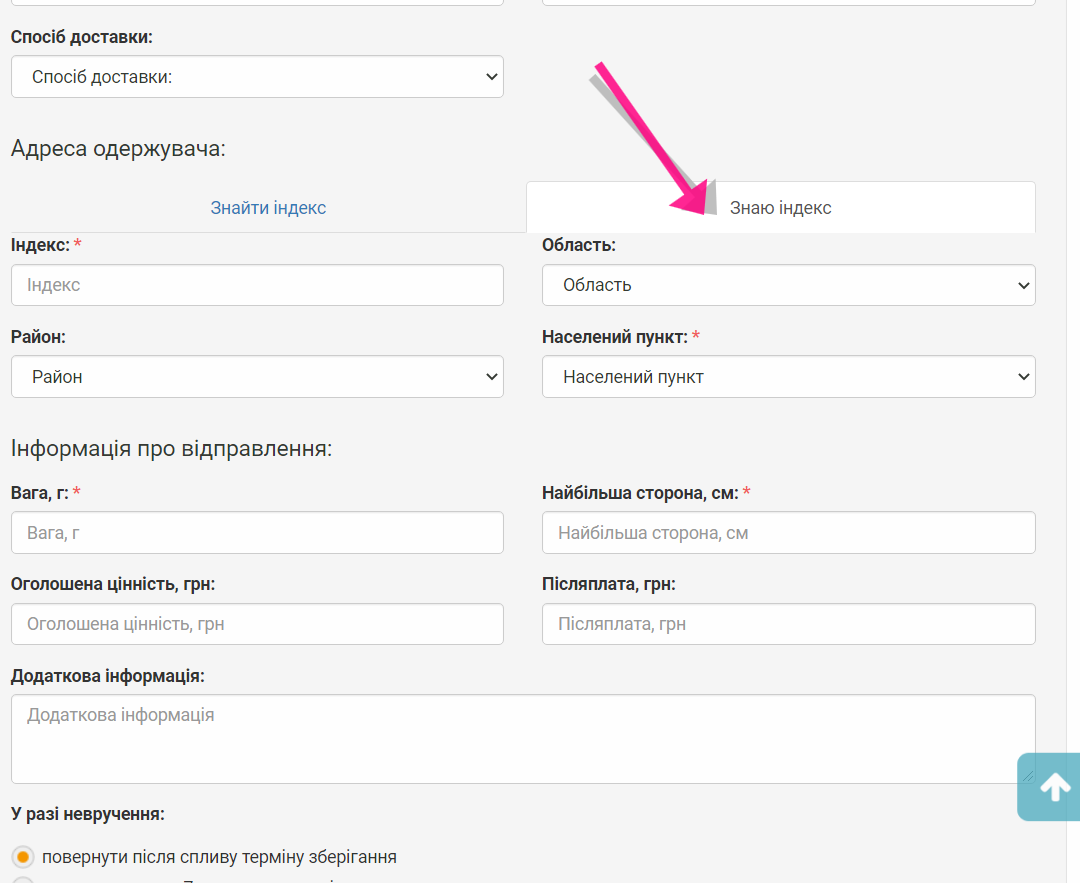
Task: Focus the 'Оголошена цінність, грн' field
Action: tap(257, 624)
